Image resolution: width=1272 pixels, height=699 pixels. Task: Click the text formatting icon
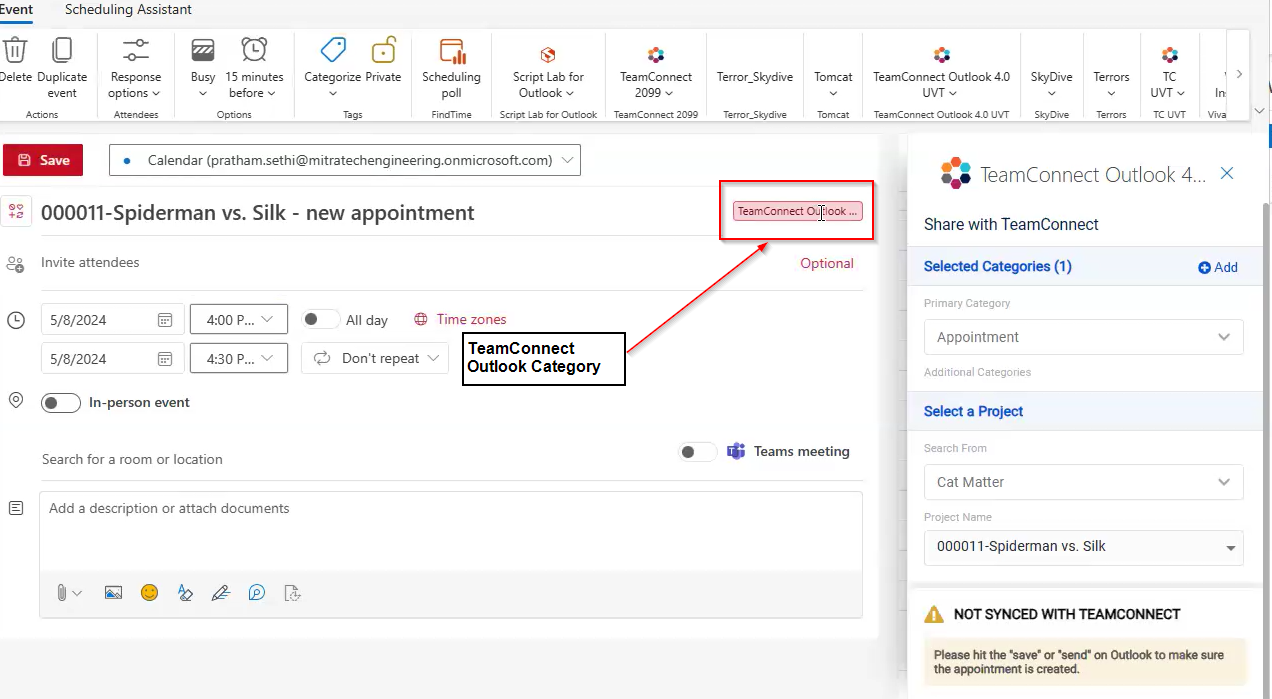pos(185,593)
